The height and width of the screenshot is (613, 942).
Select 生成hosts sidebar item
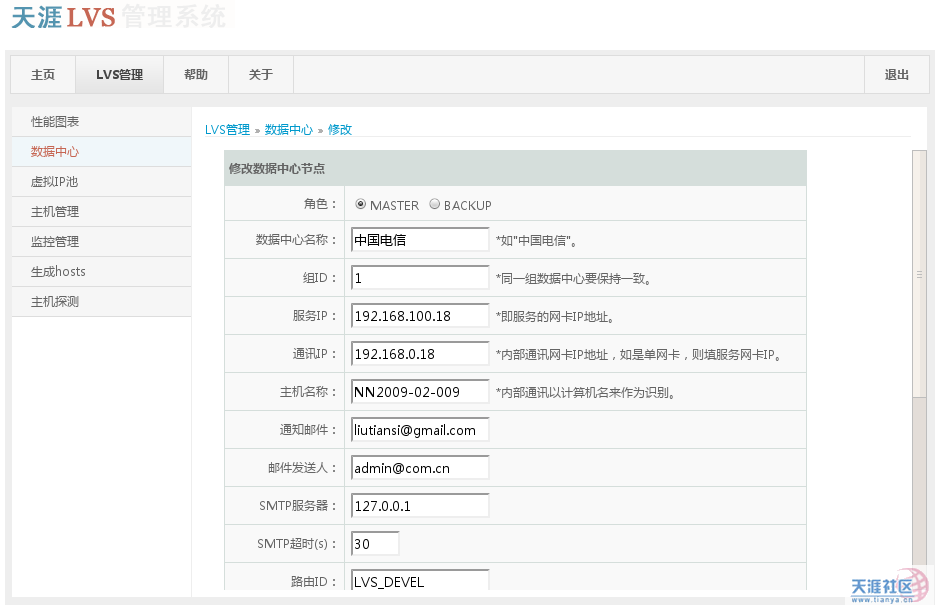58,272
